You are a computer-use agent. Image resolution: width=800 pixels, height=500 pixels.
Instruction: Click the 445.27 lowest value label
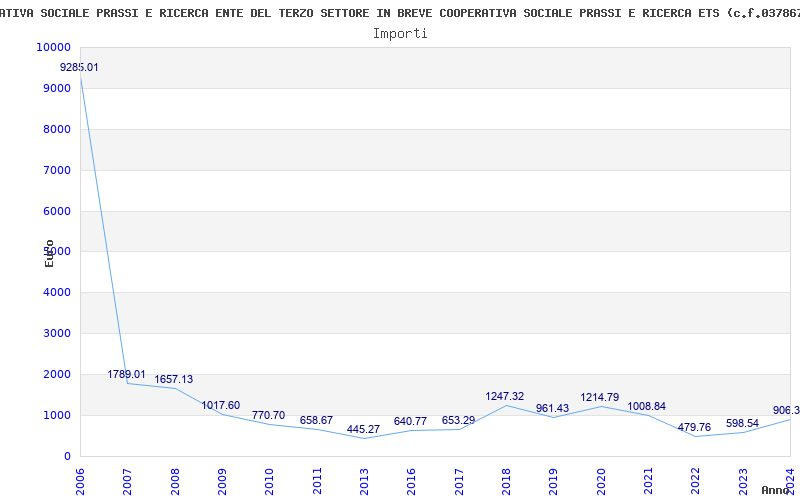coord(363,429)
